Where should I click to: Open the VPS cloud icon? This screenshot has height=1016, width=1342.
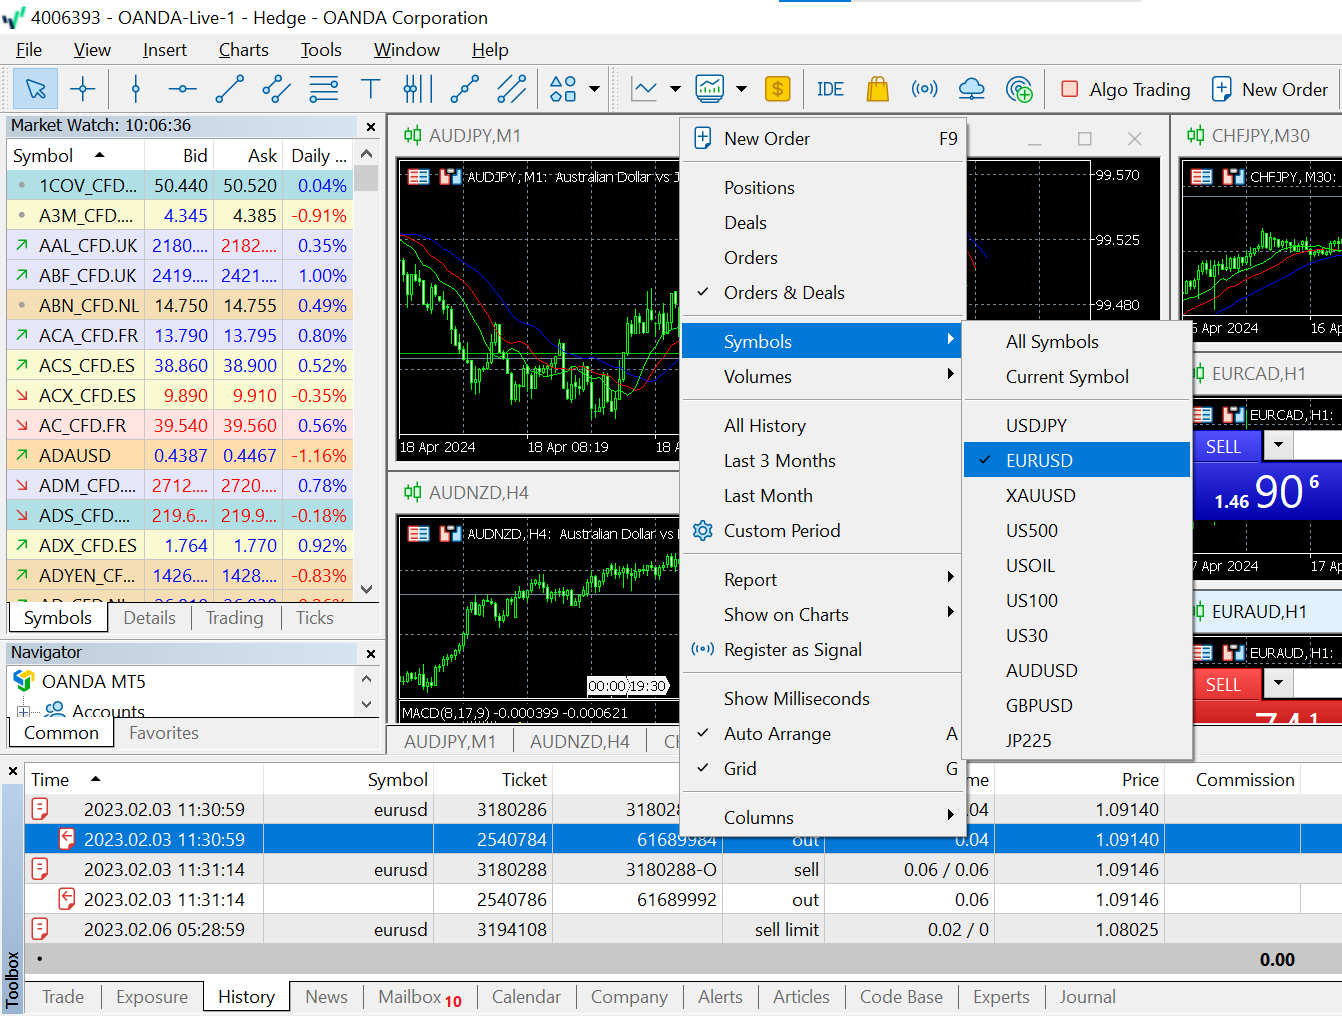pyautogui.click(x=971, y=89)
